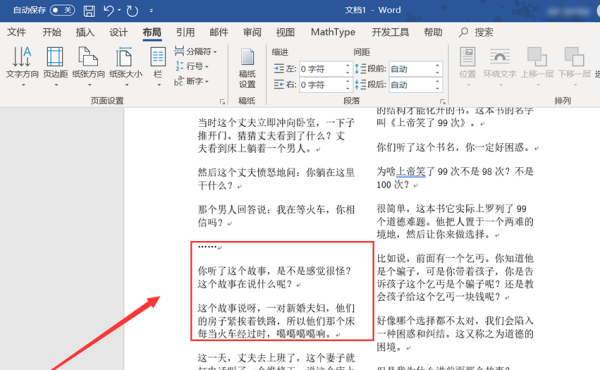Image resolution: width=600 pixels, height=370 pixels.
Task: Click the text 好像哪个选择都不太对
Action: (426, 321)
